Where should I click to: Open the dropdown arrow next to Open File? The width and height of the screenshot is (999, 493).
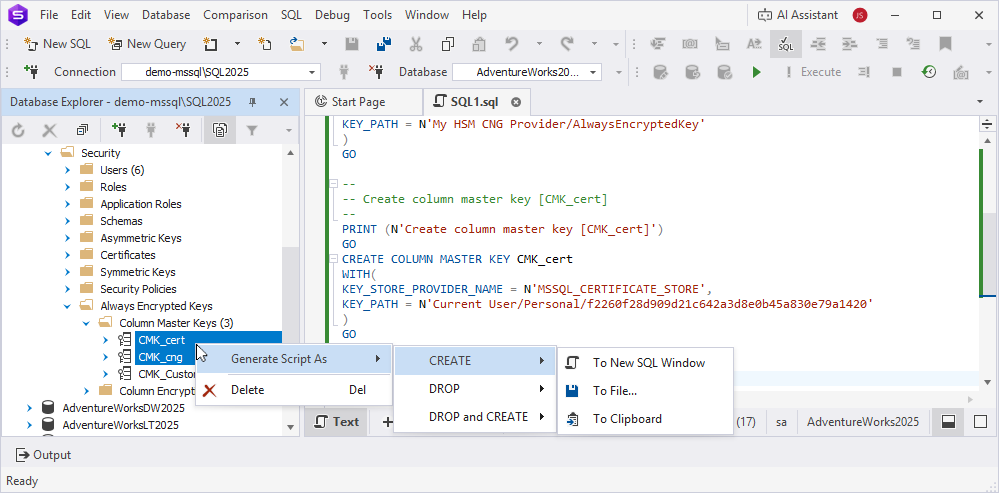coord(324,44)
